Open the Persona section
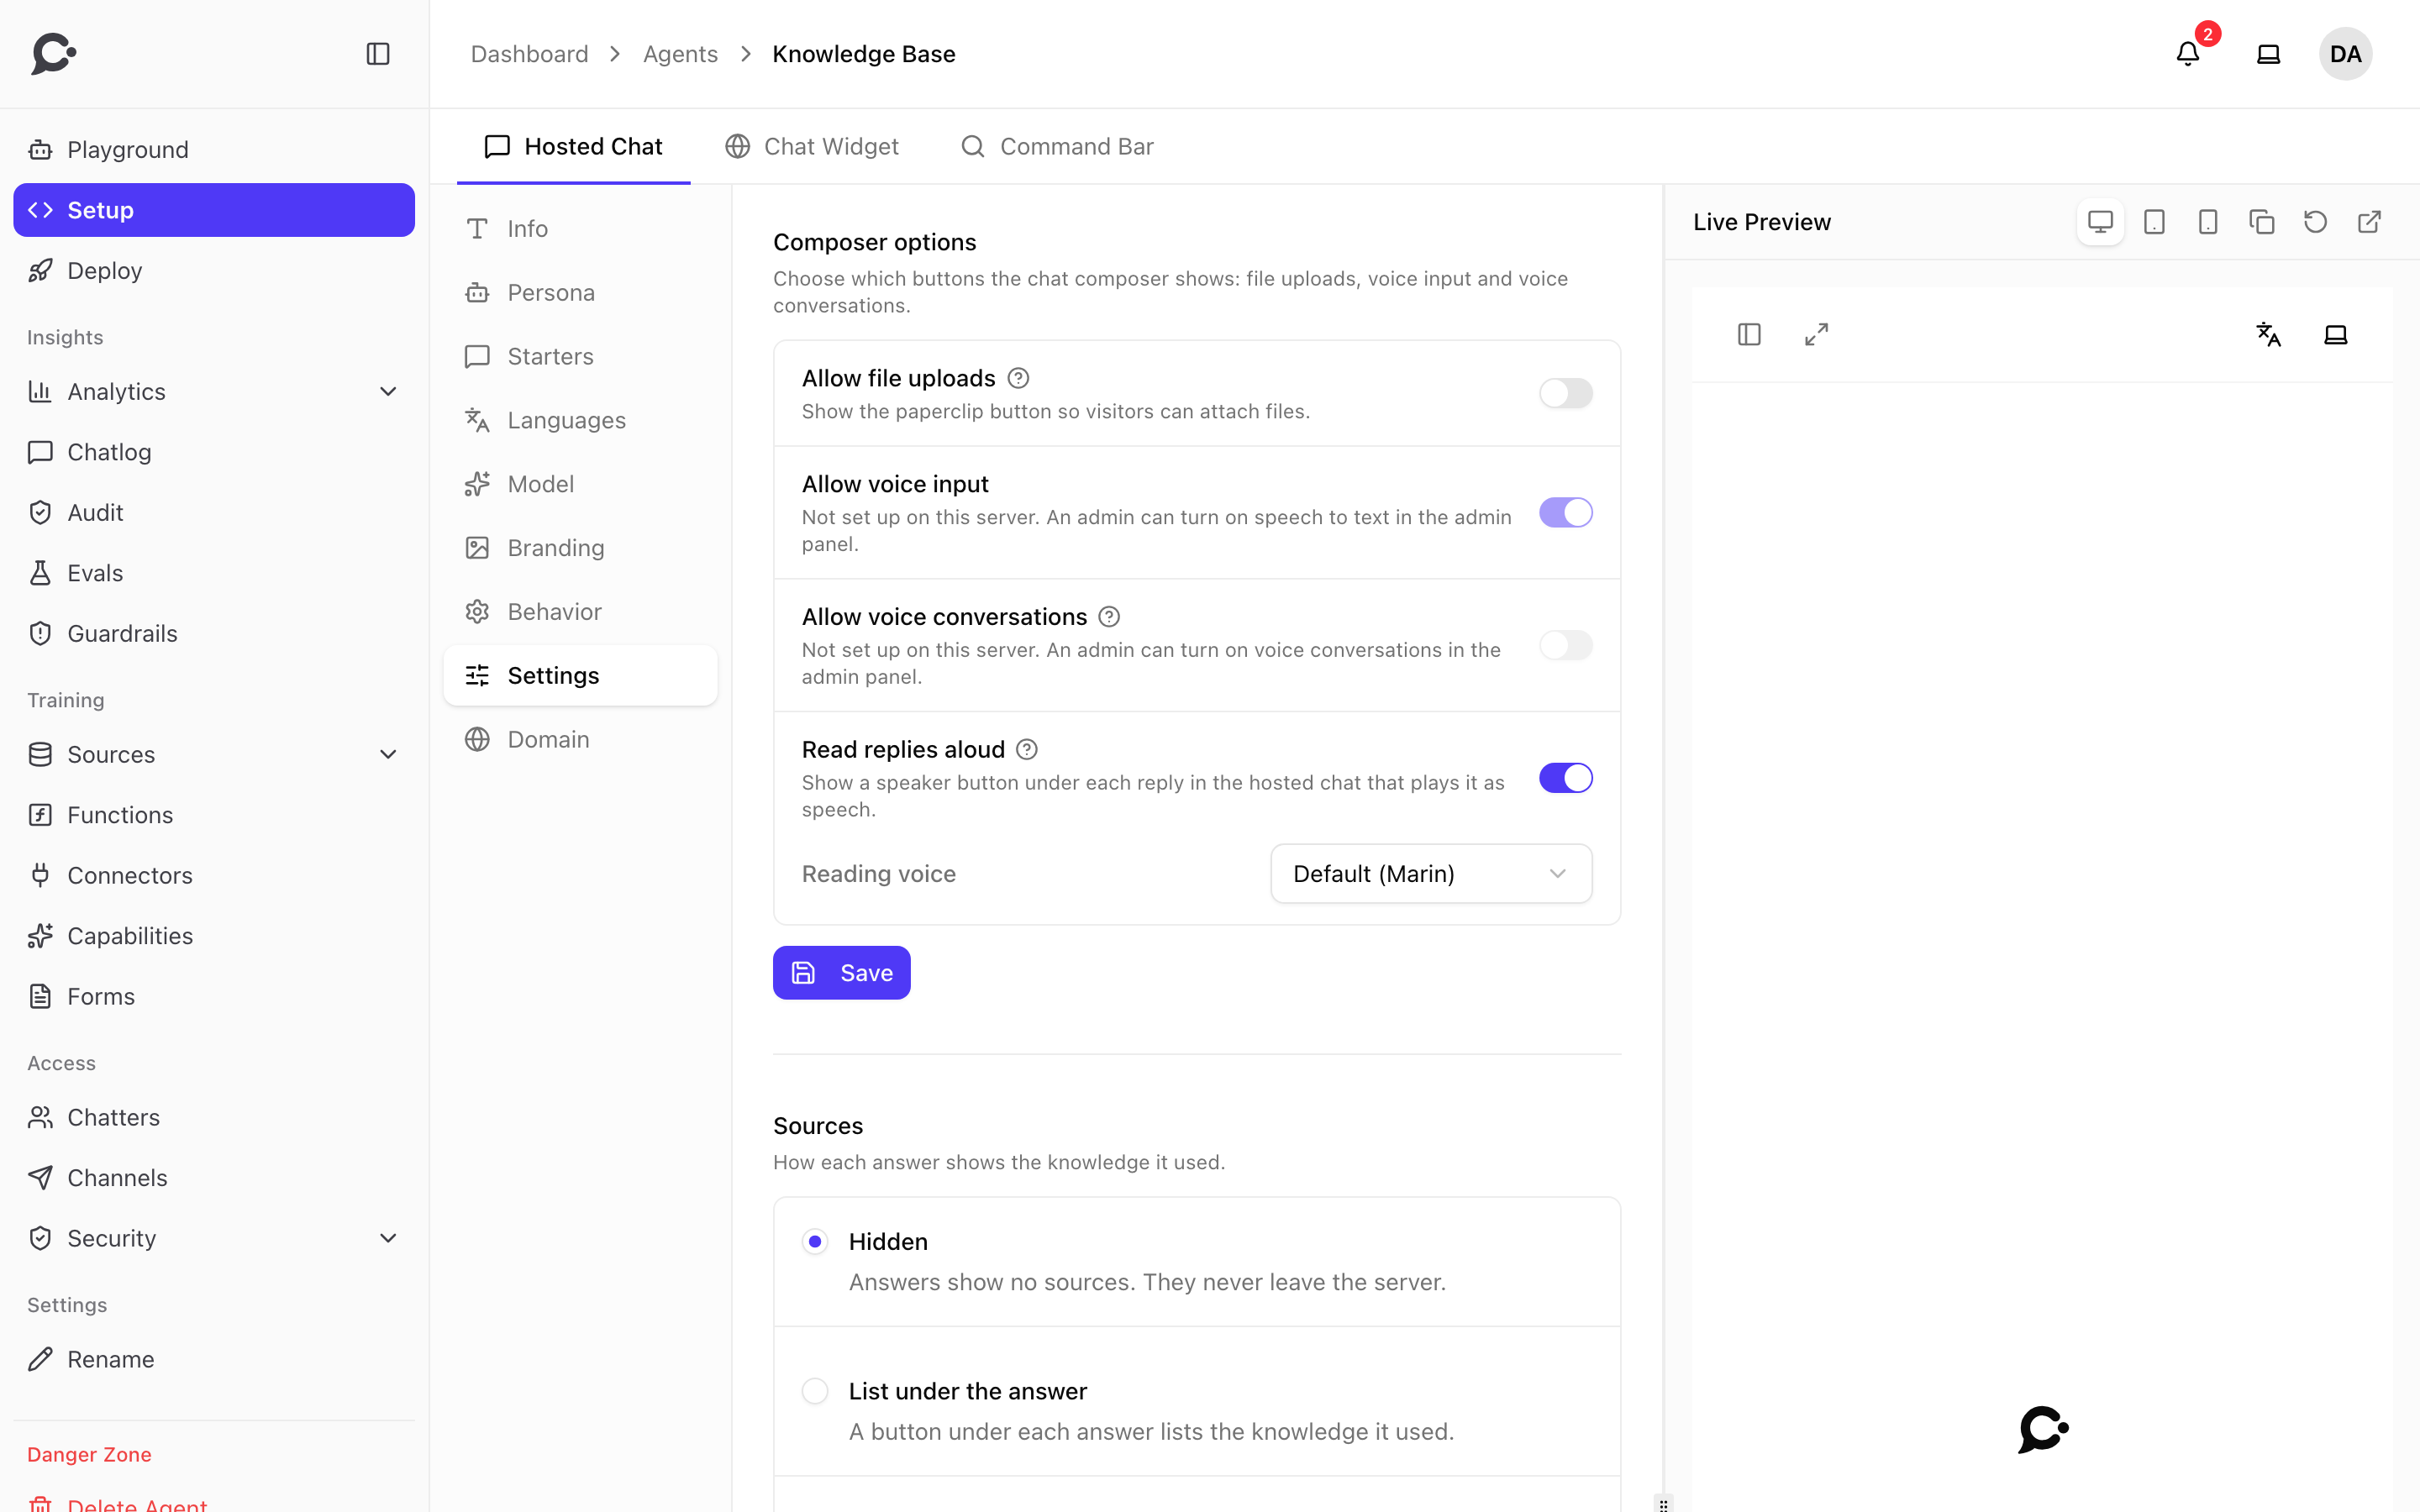 580,292
